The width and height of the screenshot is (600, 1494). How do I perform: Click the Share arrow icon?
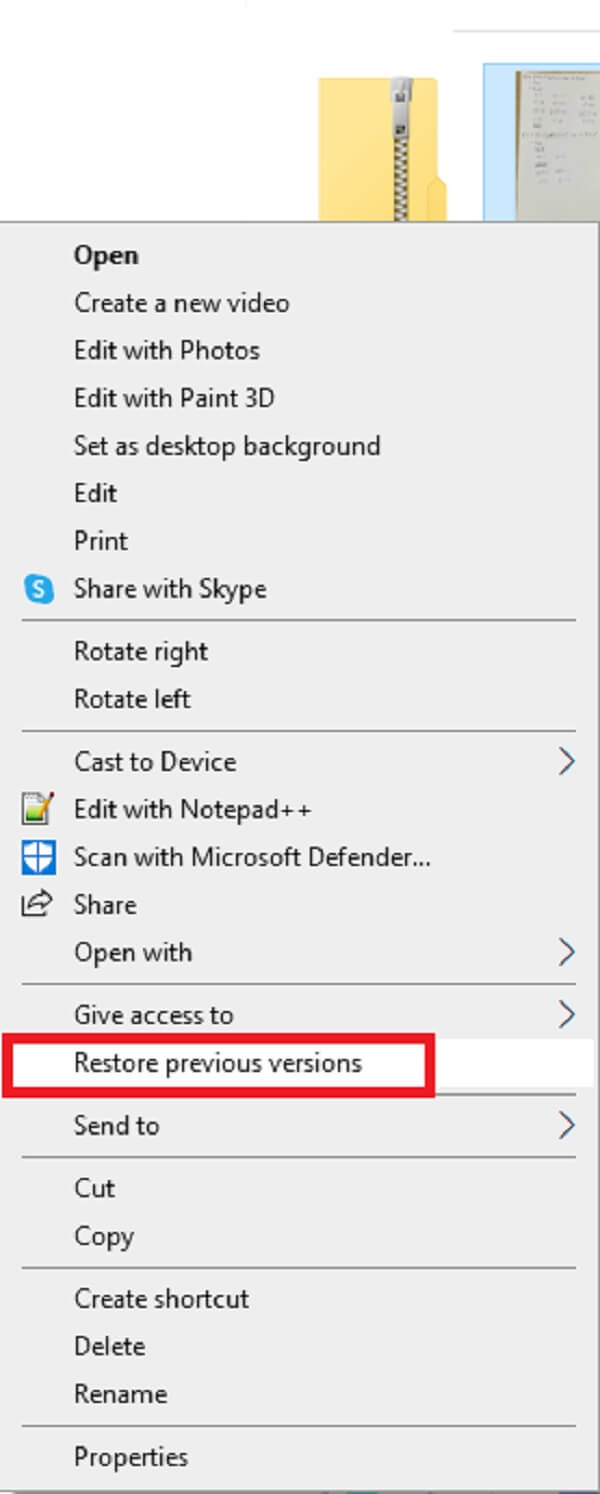click(37, 905)
